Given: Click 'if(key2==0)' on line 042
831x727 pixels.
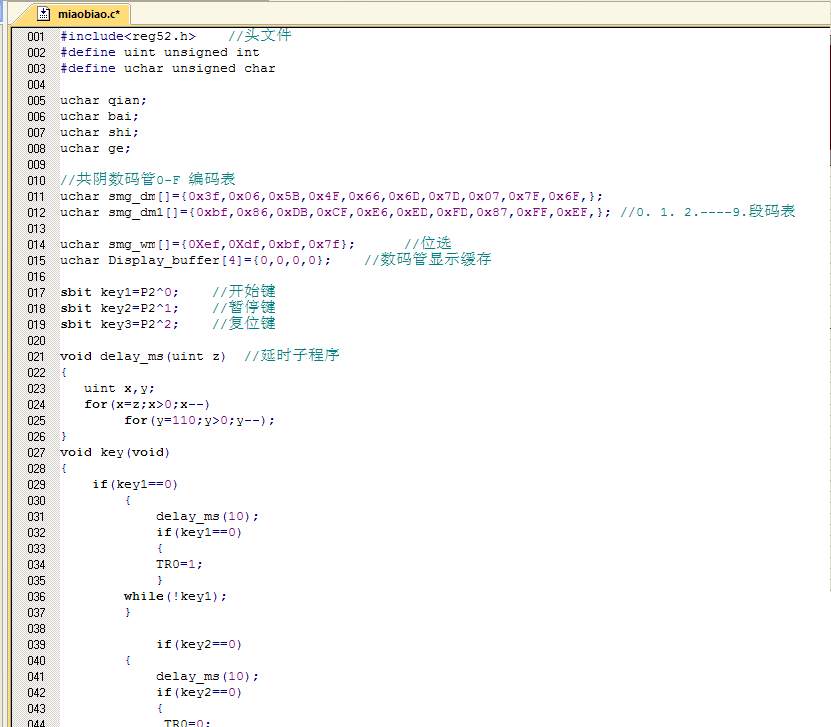Looking at the screenshot, I should 199,693.
